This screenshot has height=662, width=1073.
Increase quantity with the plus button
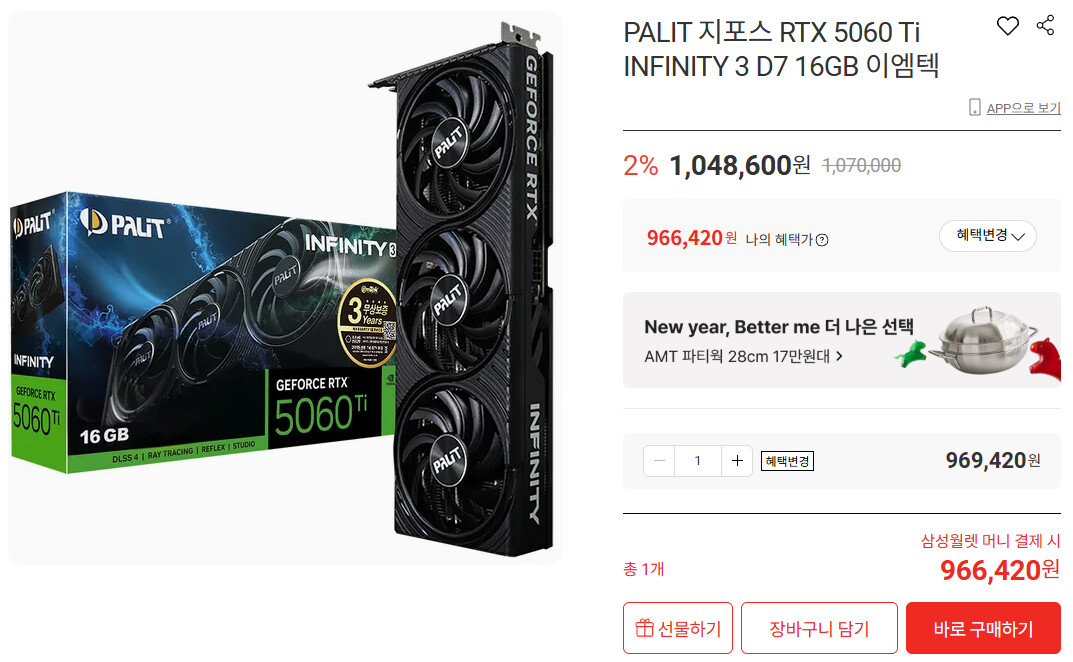click(737, 461)
